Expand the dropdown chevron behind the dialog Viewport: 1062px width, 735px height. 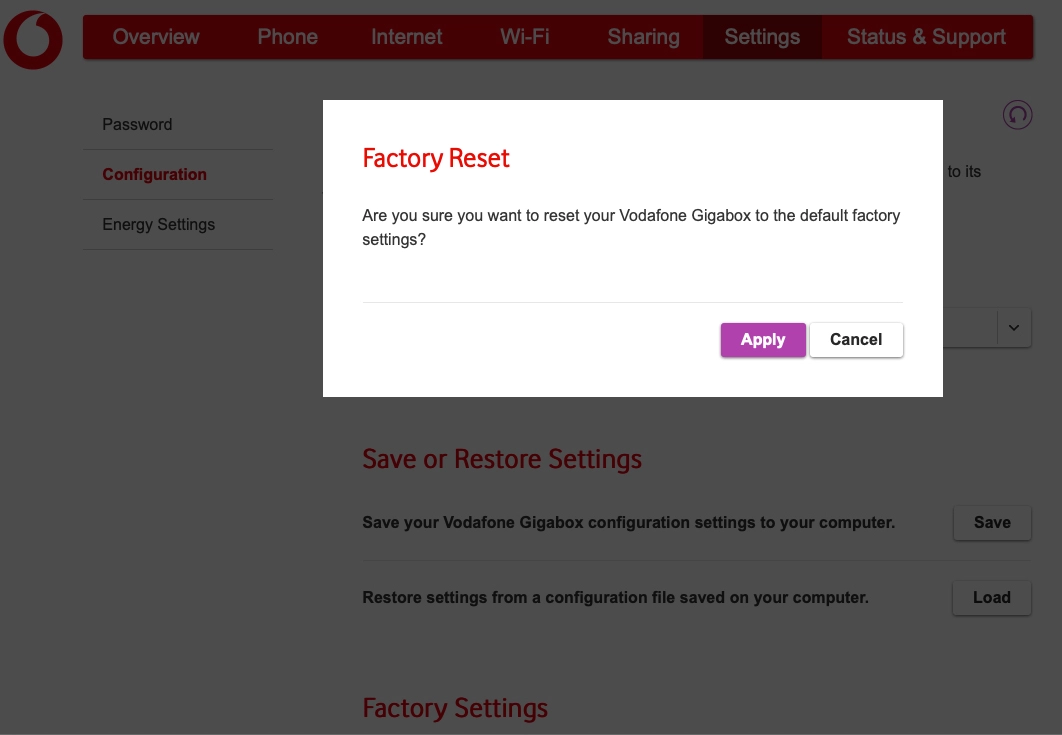coord(1014,328)
